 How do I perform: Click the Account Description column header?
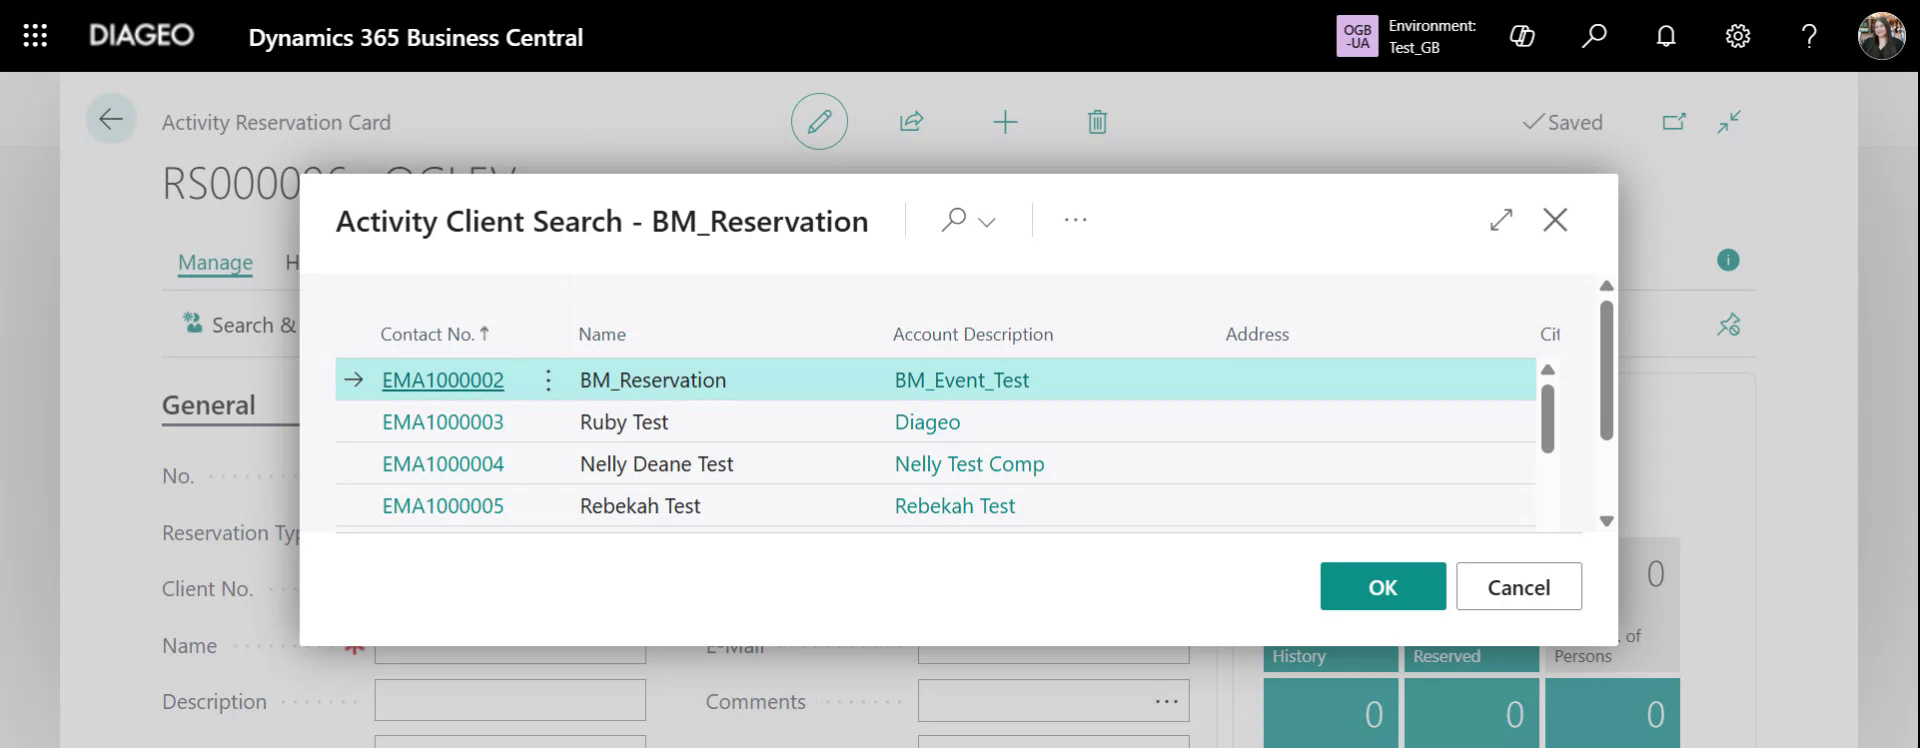pyautogui.click(x=973, y=334)
